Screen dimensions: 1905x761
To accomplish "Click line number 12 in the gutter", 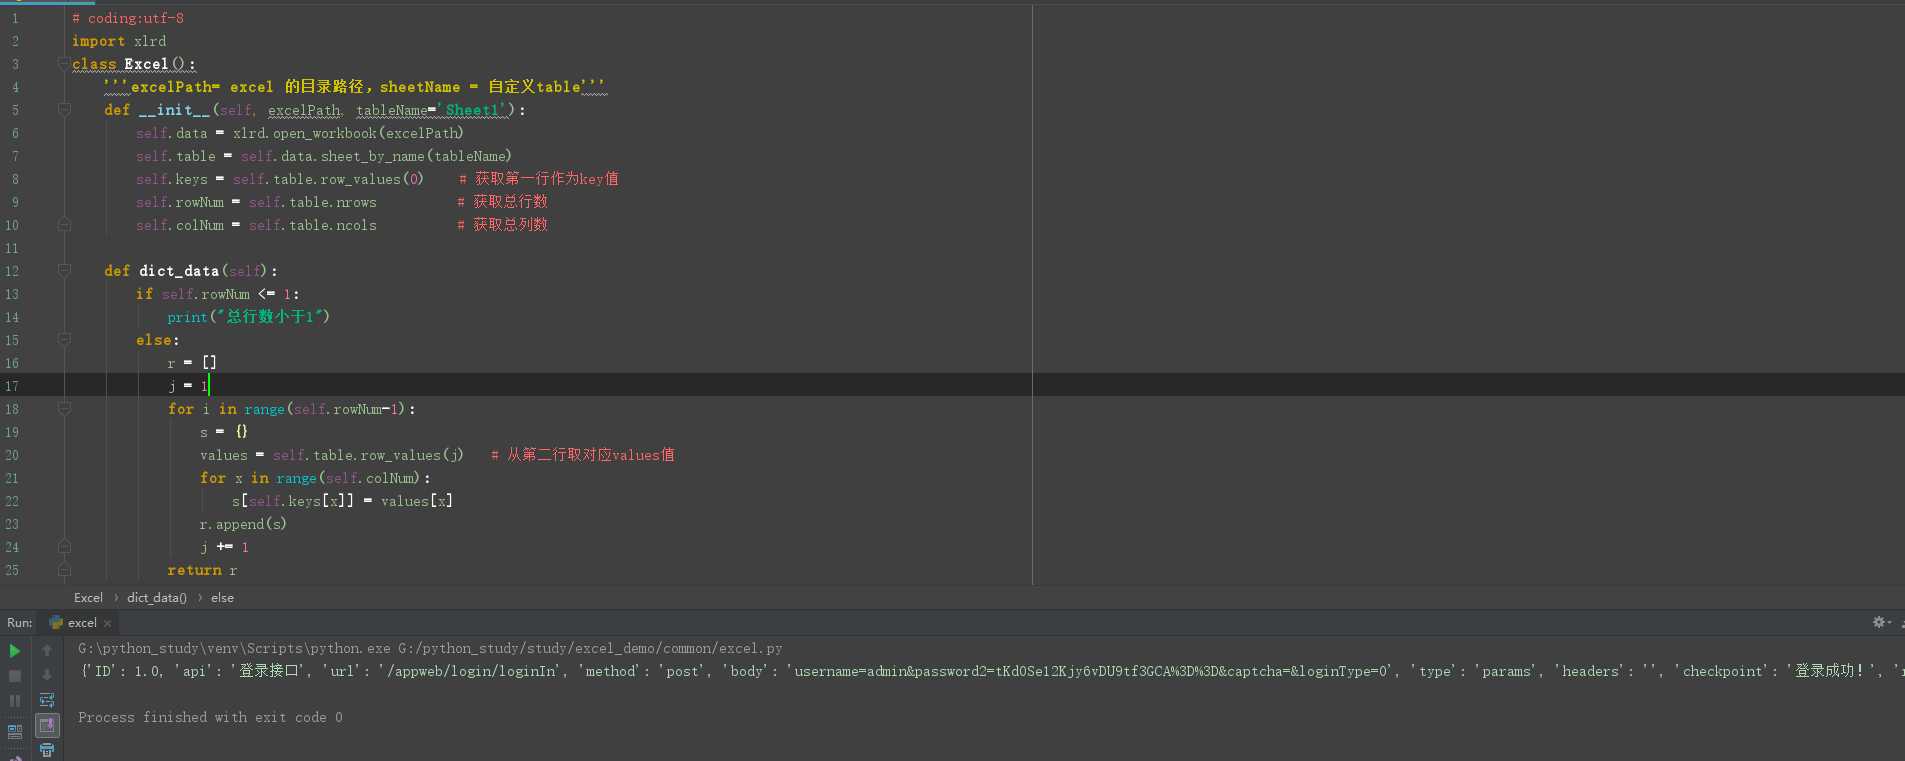I will pyautogui.click(x=12, y=271).
